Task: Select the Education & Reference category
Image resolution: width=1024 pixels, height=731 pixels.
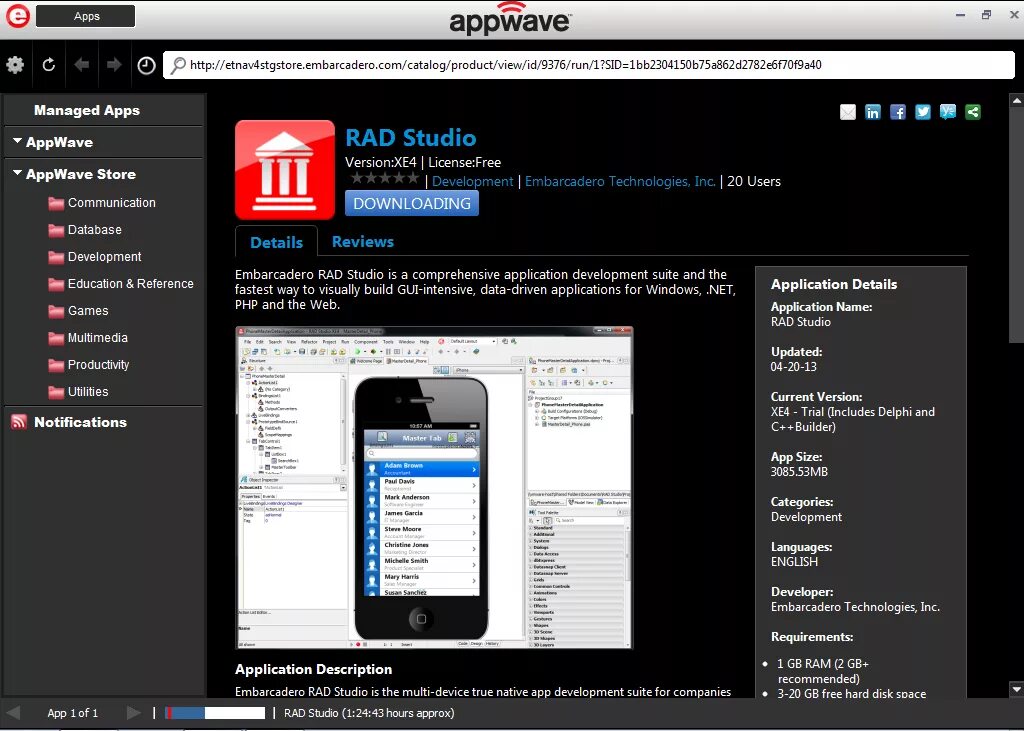Action: (131, 284)
